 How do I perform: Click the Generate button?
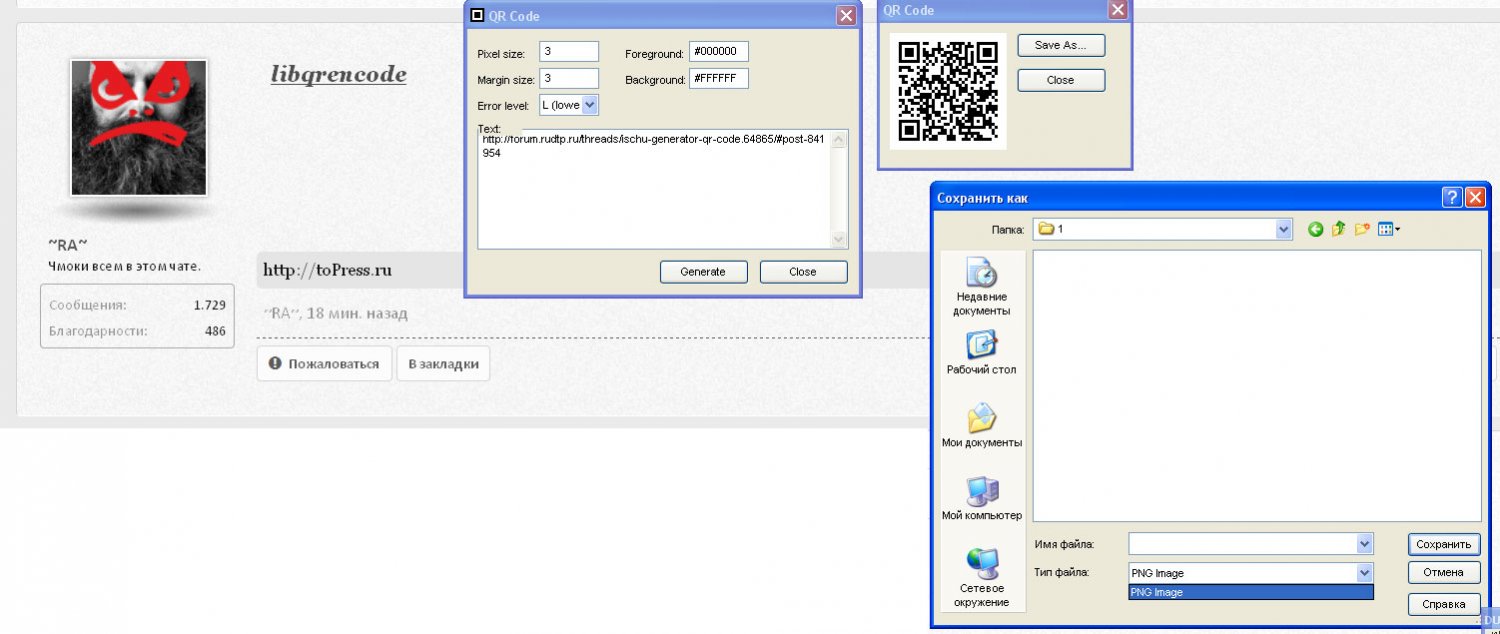[x=703, y=272]
